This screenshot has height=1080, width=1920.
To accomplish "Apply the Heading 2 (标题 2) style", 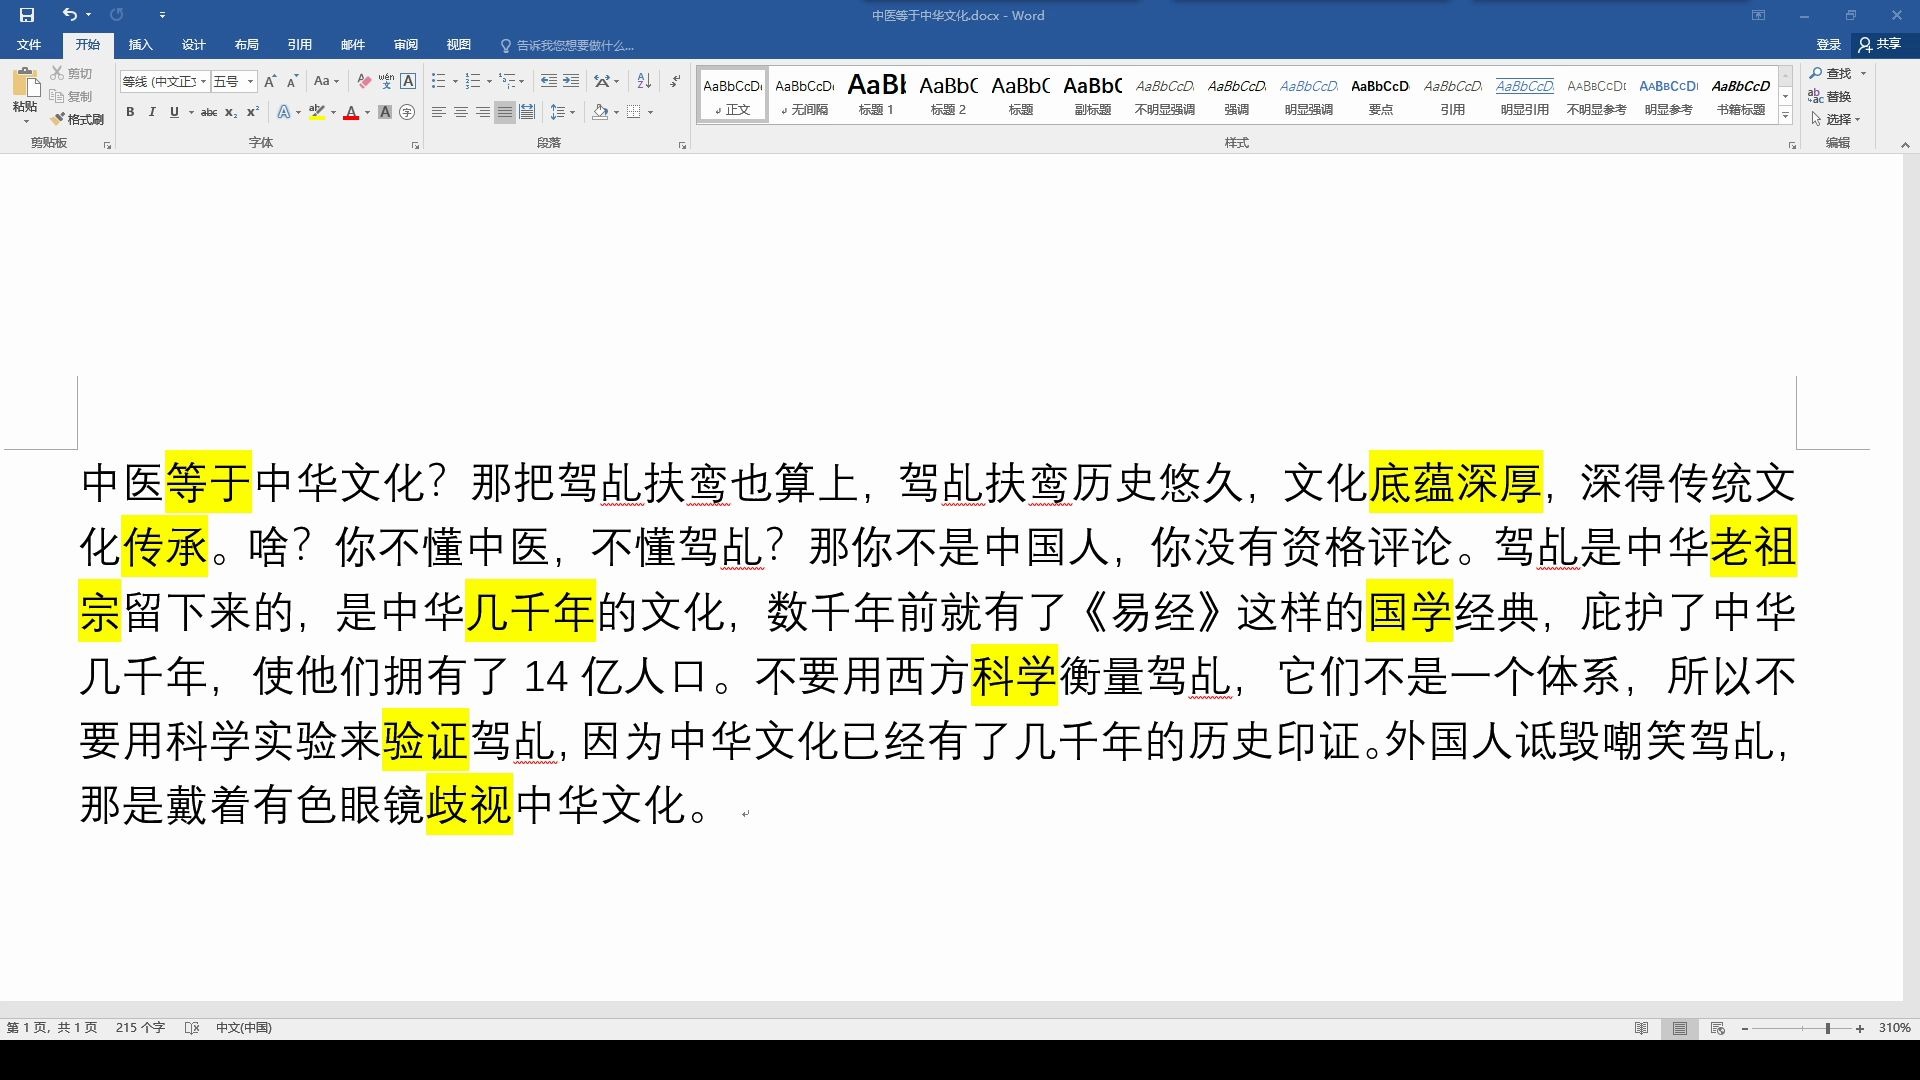I will (x=949, y=95).
